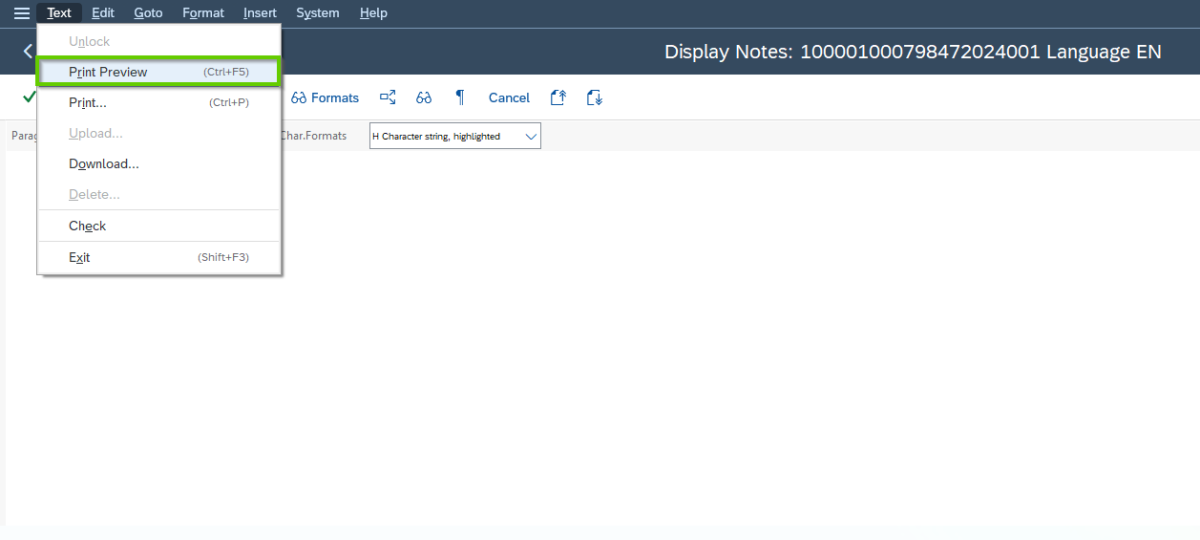Open the Edit menu

click(103, 13)
